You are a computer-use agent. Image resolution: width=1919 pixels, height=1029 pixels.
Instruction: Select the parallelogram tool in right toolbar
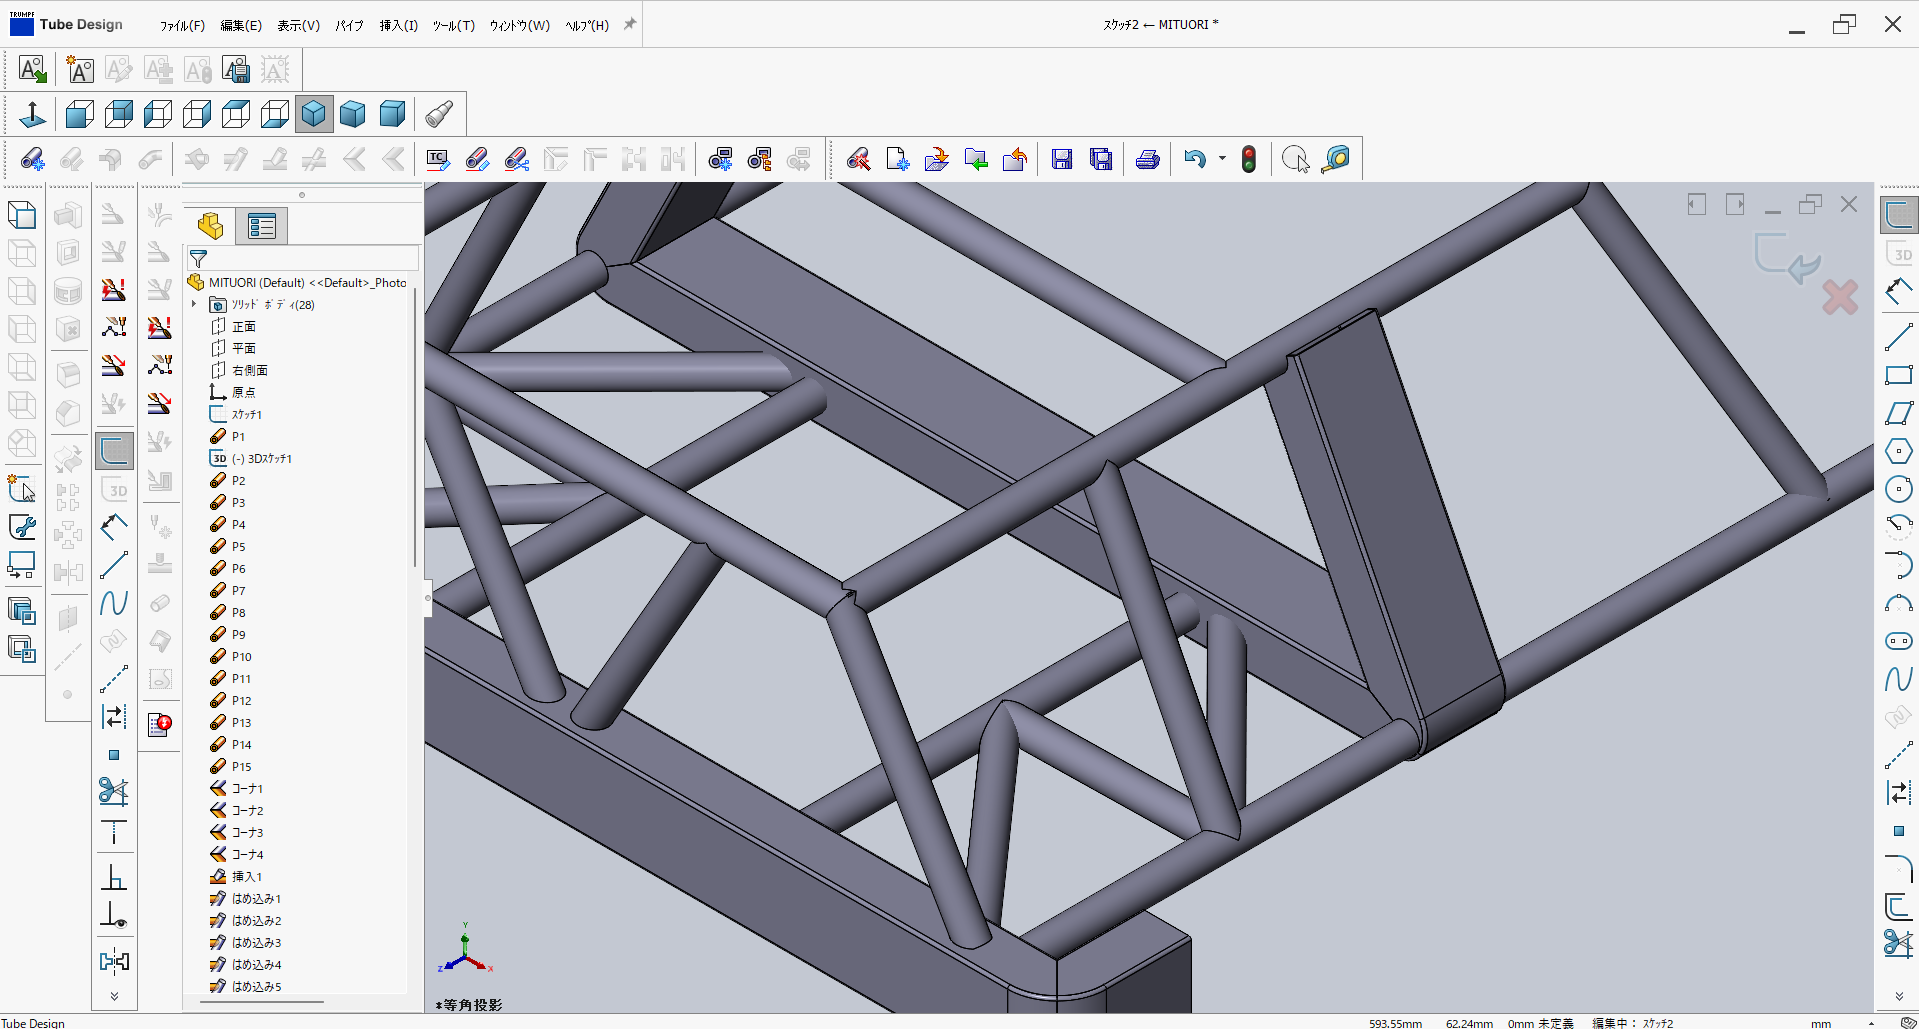[x=1898, y=413]
